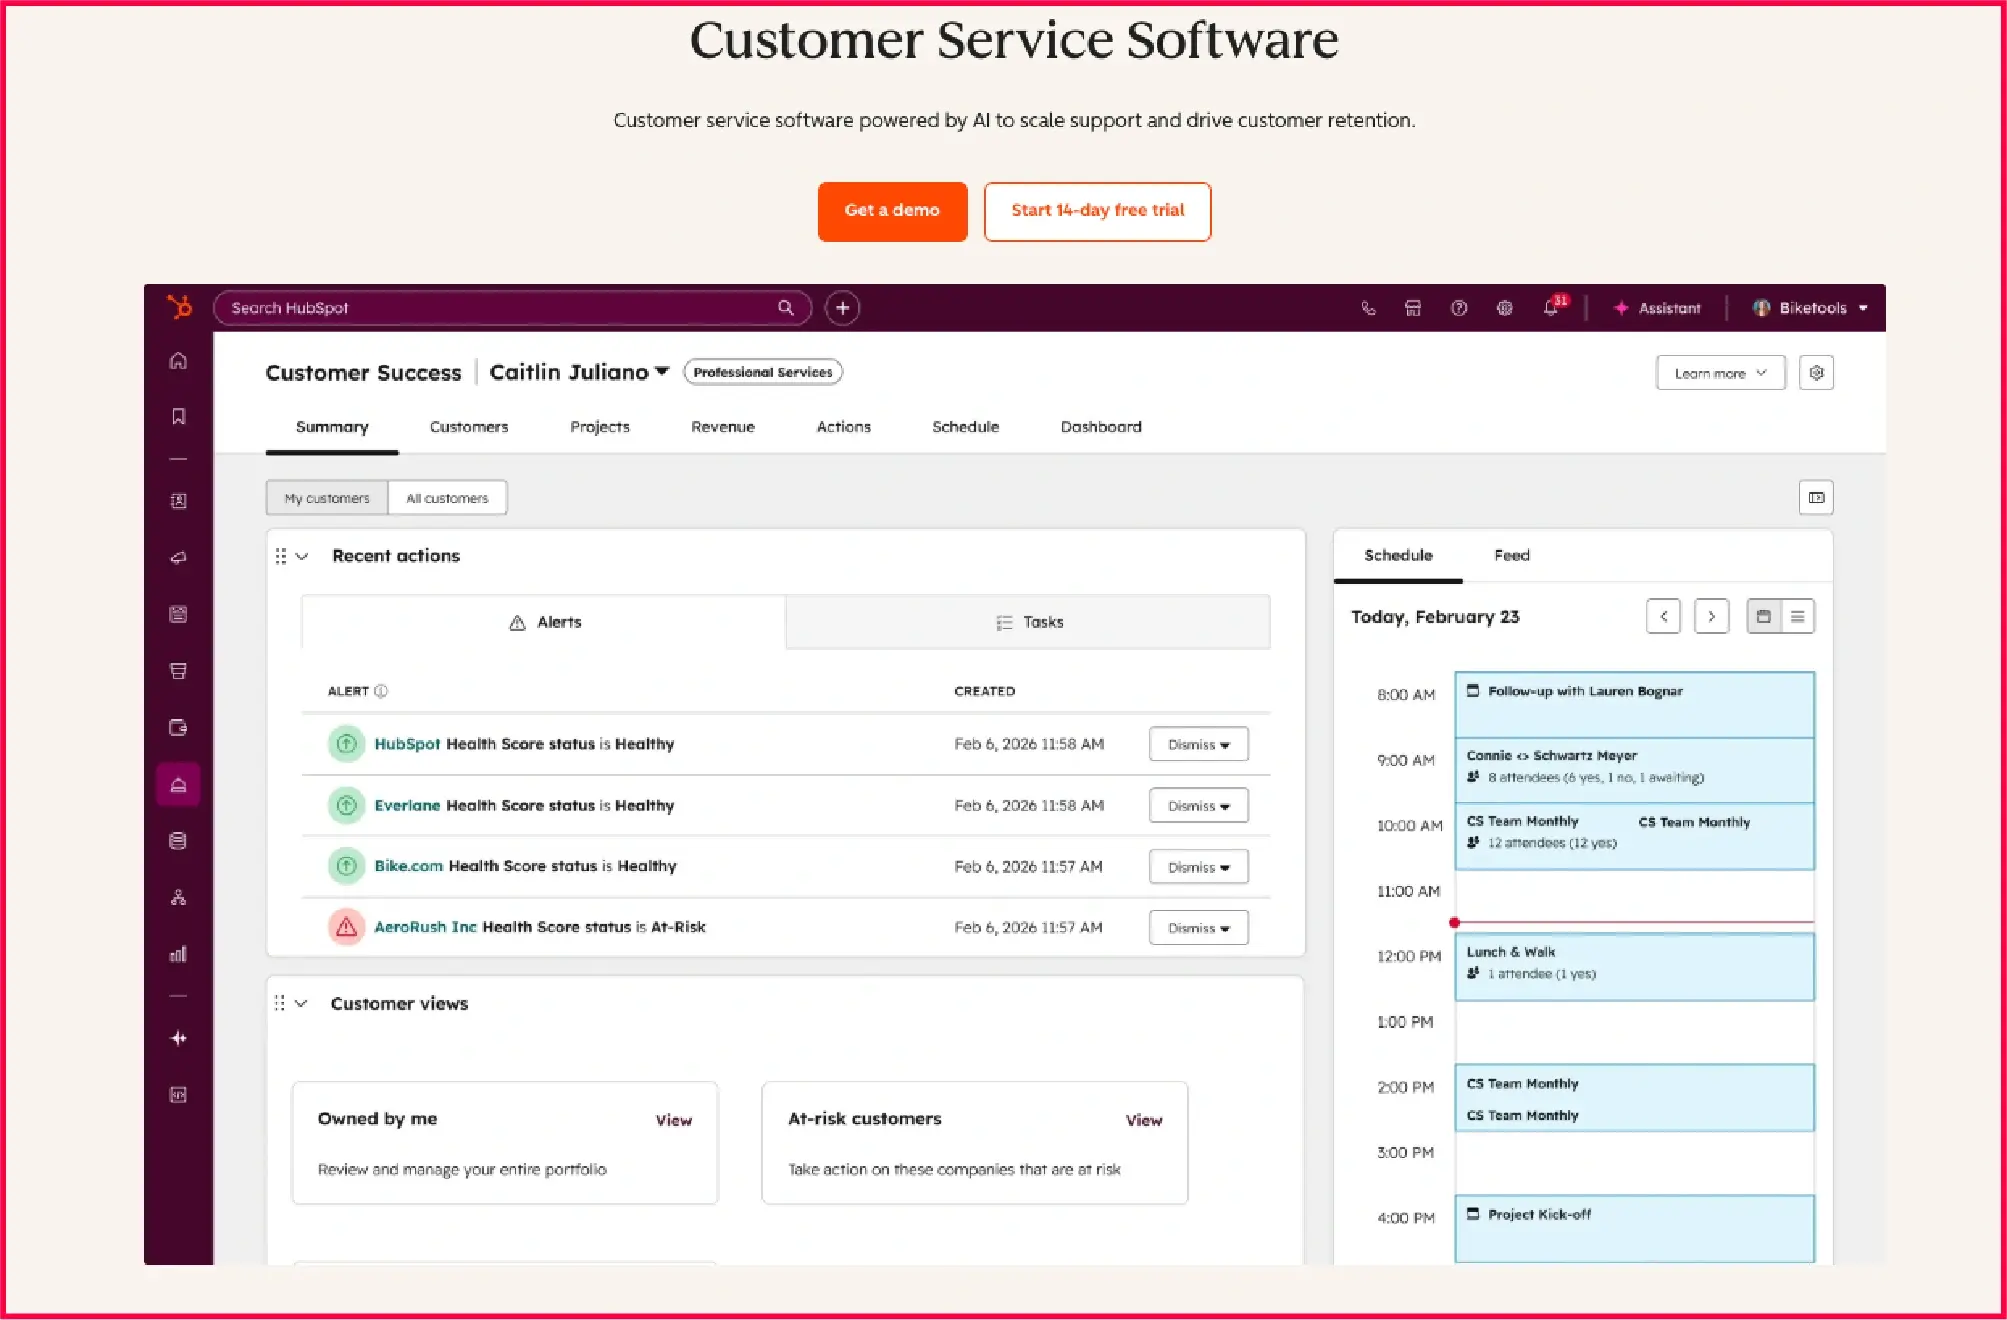Open the sidebar Breeze AI sparkle icon
The image size is (2007, 1320).
(178, 1038)
